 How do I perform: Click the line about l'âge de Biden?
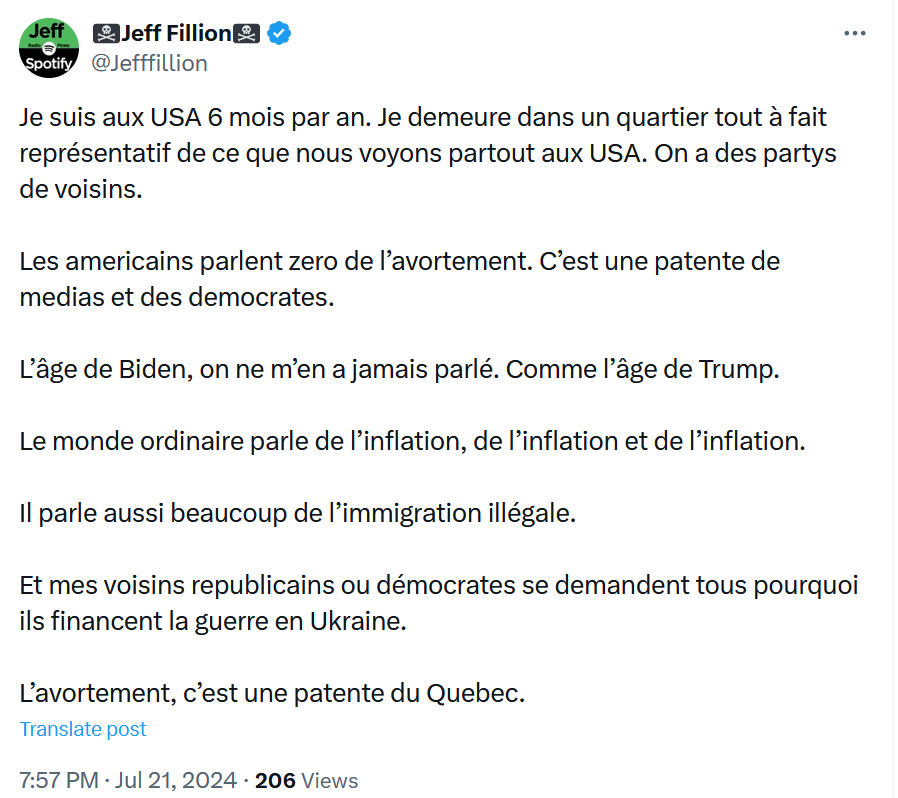399,369
